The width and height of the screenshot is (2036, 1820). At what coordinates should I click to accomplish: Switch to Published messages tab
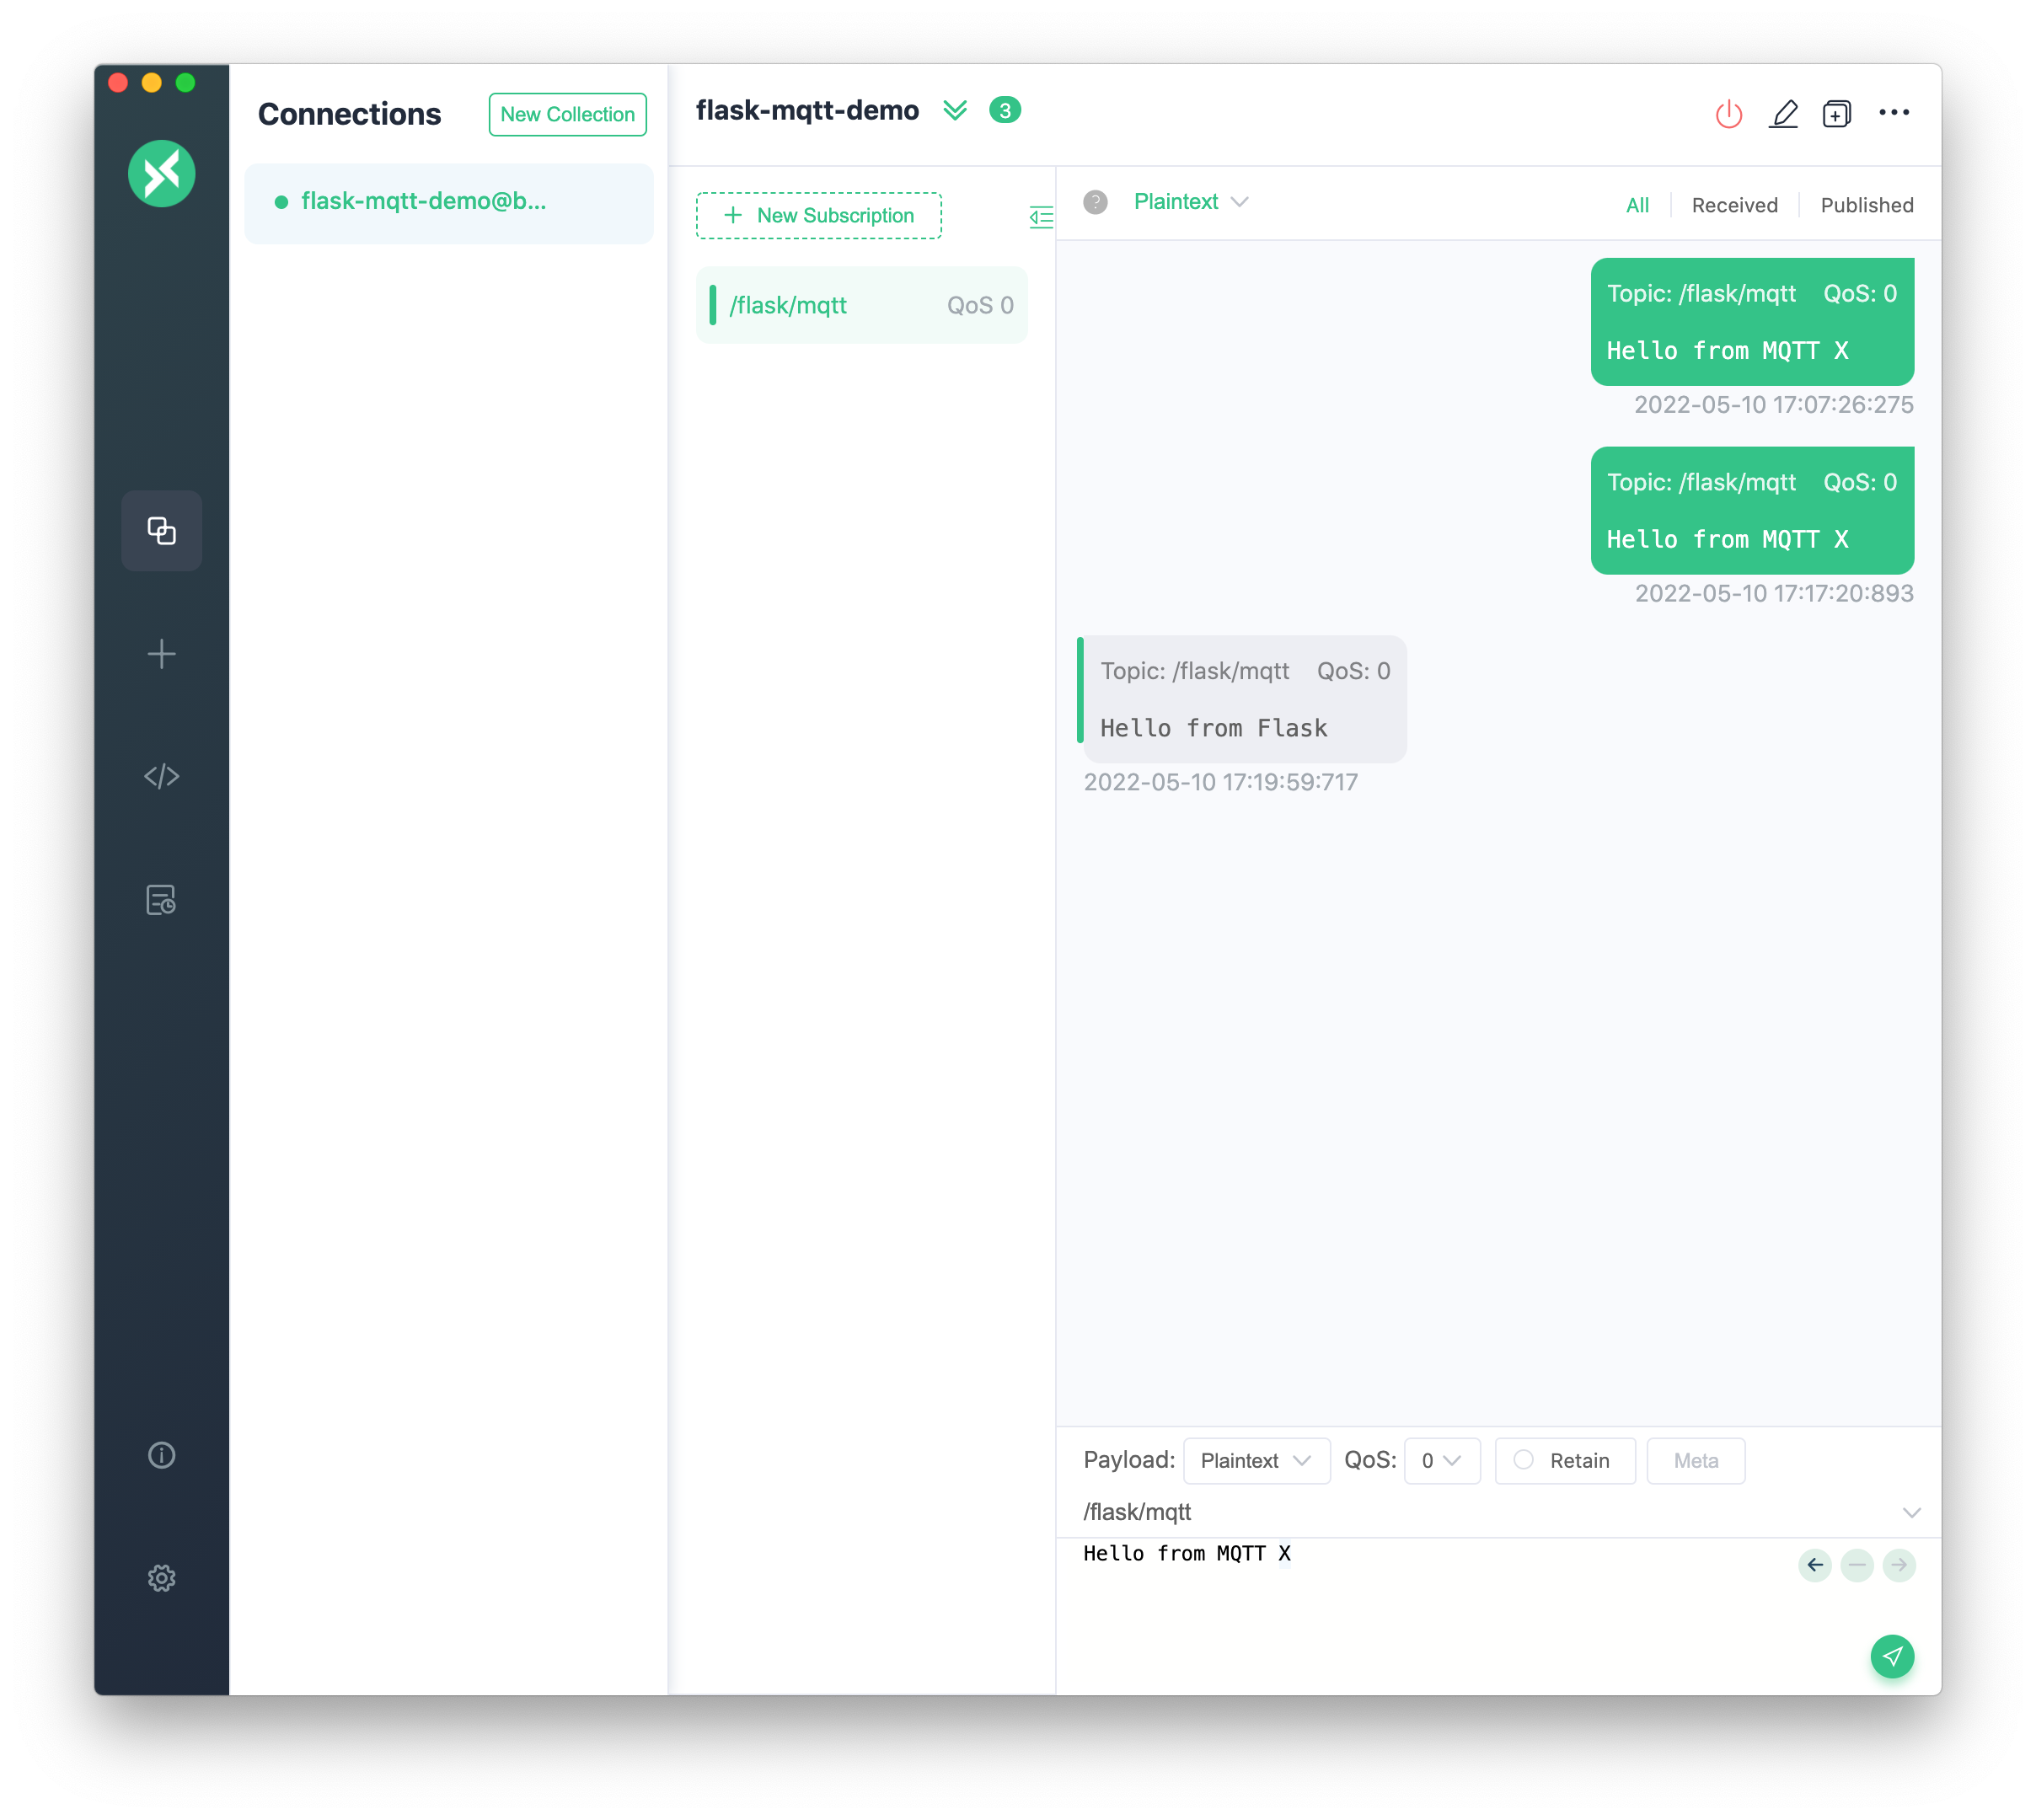click(1866, 206)
